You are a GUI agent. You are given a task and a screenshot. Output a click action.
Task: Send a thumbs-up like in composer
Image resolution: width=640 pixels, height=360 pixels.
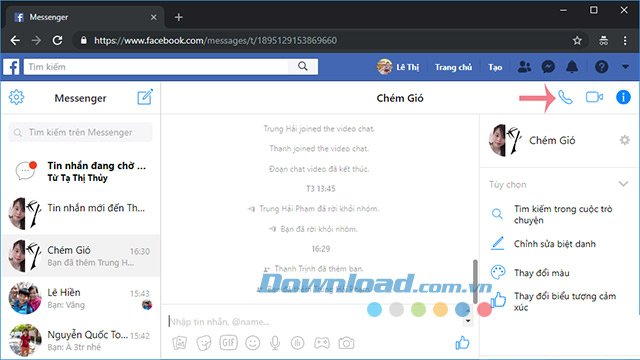point(462,343)
